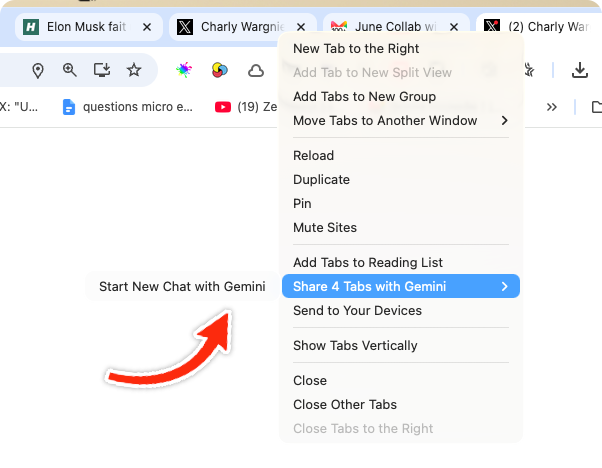
Task: Open the all bookmarks folder icon
Action: tap(597, 107)
